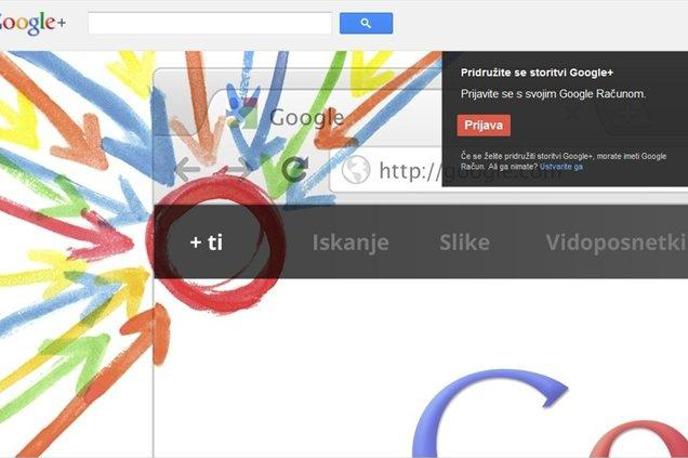Viewport: 688px width, 458px height.
Task: Open the Slike navigation item
Action: 465,243
